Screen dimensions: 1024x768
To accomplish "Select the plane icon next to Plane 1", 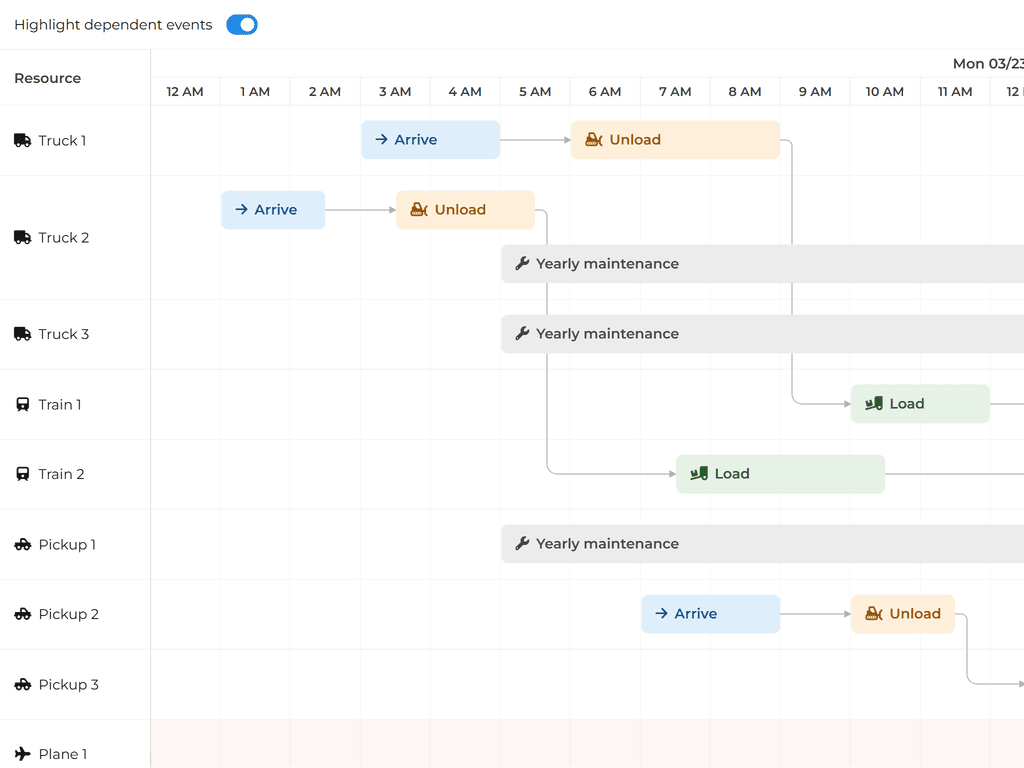I will point(22,754).
